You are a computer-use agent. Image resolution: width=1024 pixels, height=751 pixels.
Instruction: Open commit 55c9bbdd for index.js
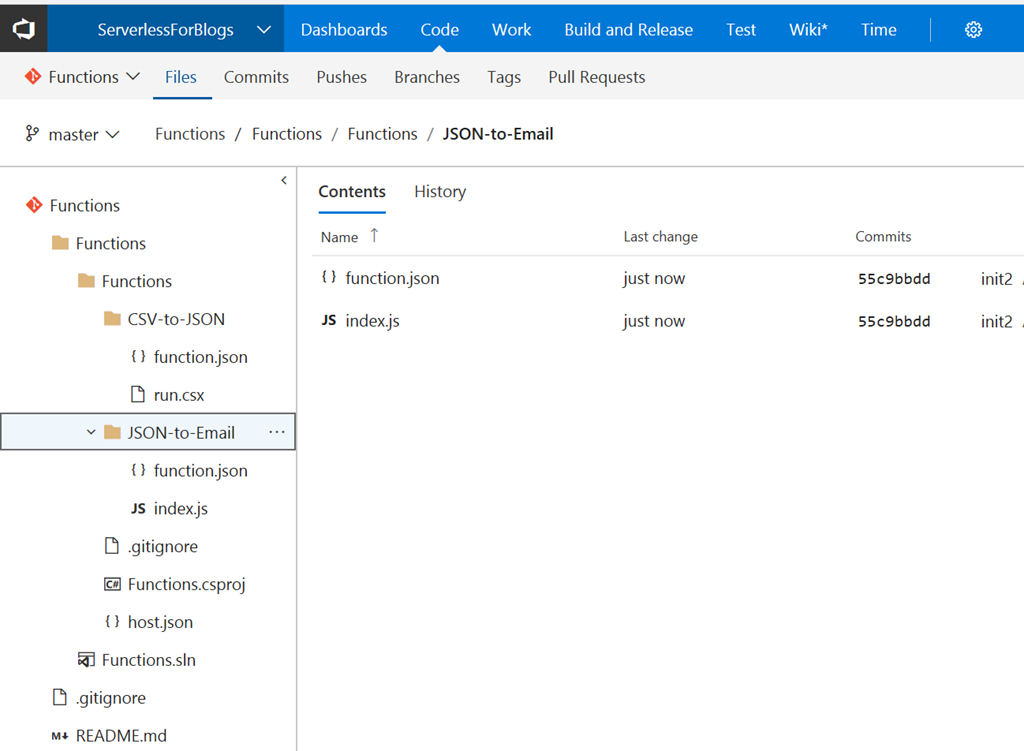point(894,322)
